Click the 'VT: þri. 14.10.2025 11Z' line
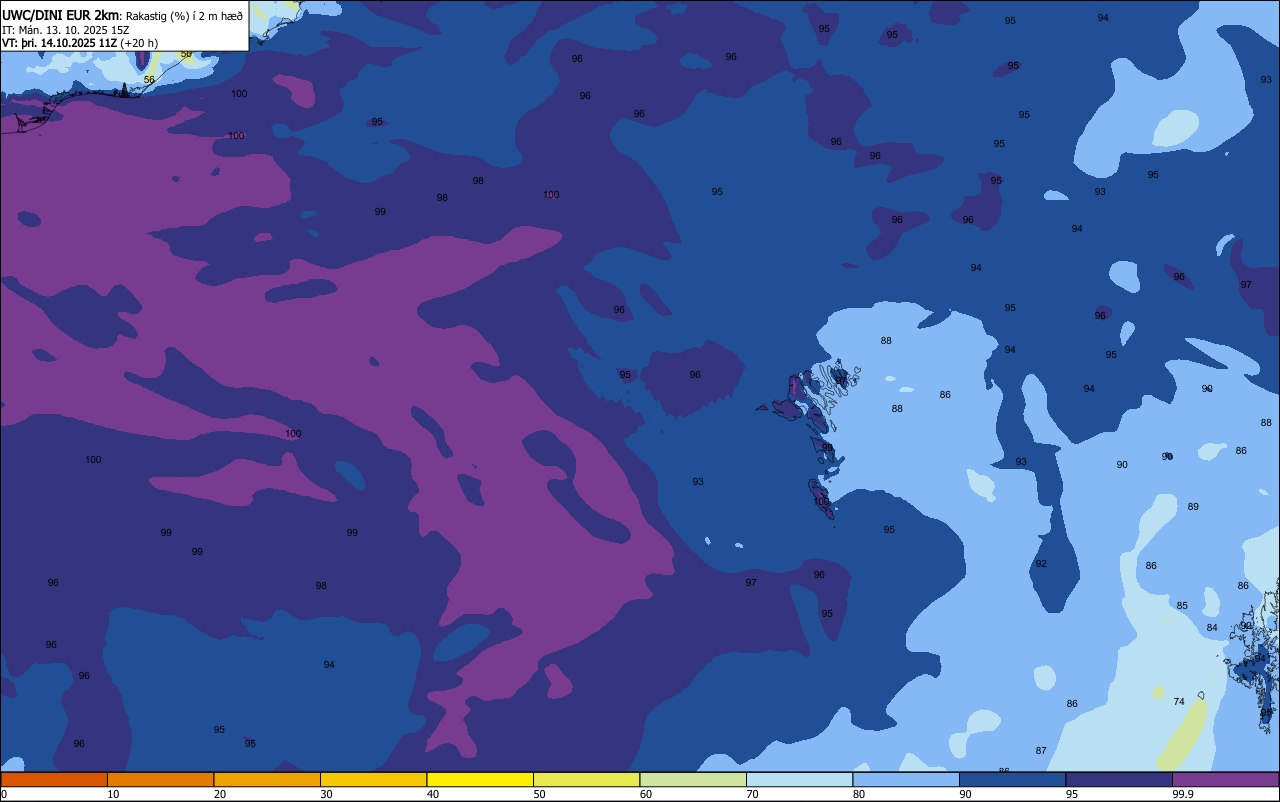This screenshot has height=802, width=1280. tap(59, 43)
